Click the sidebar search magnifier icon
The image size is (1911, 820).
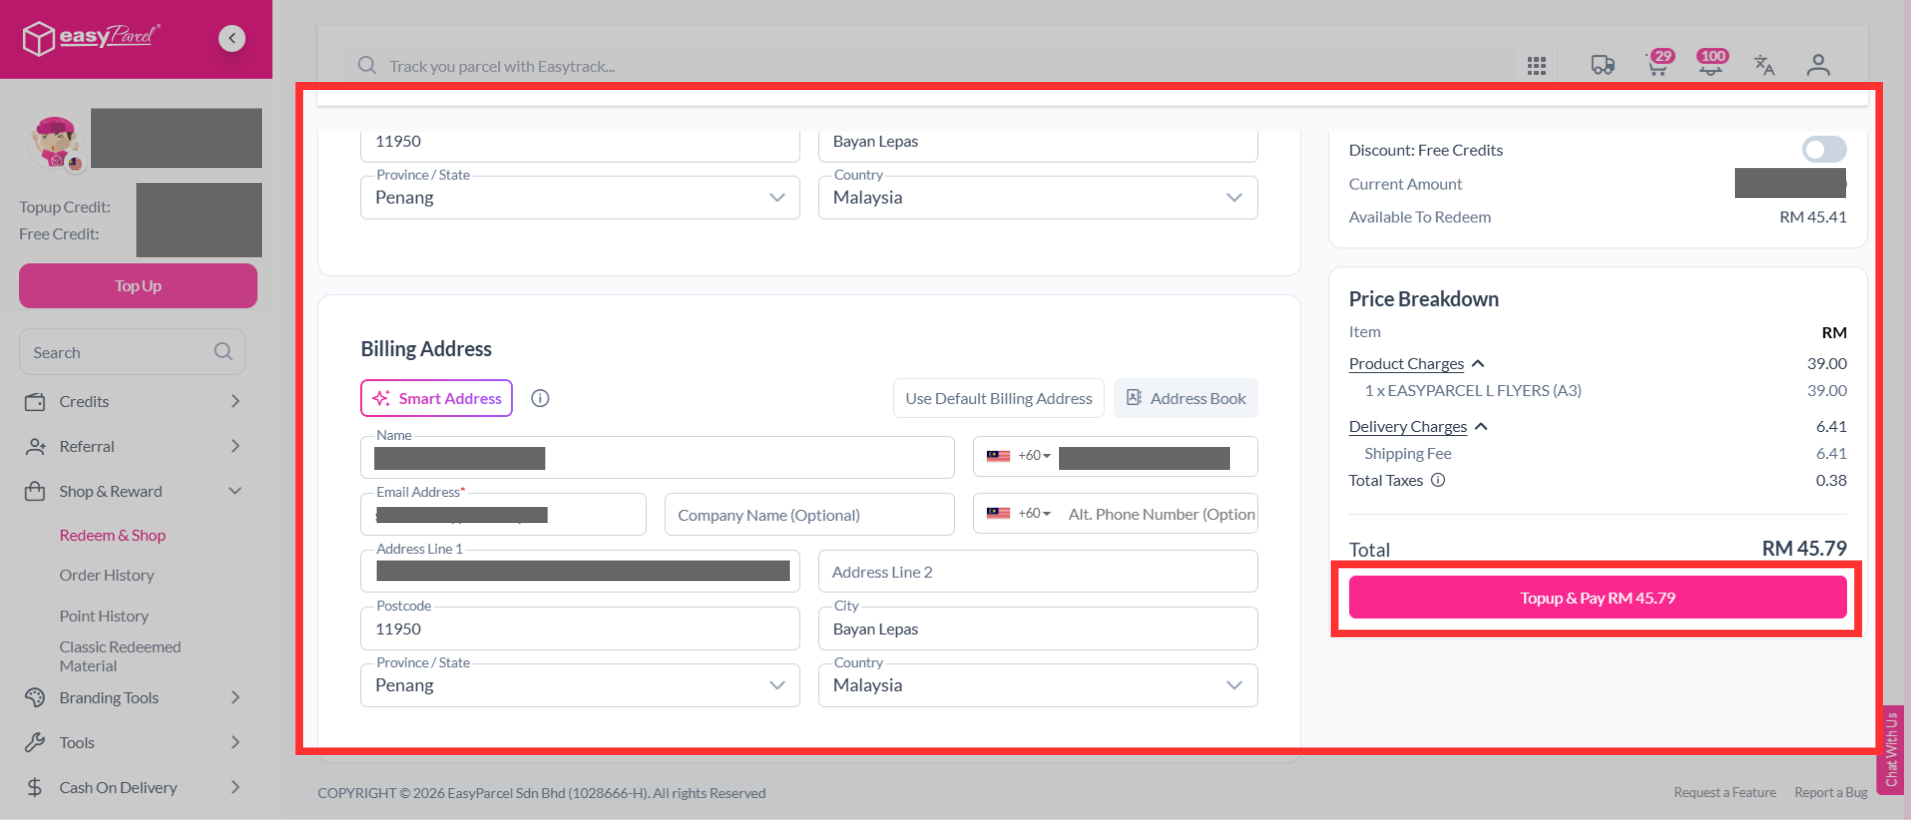(223, 352)
